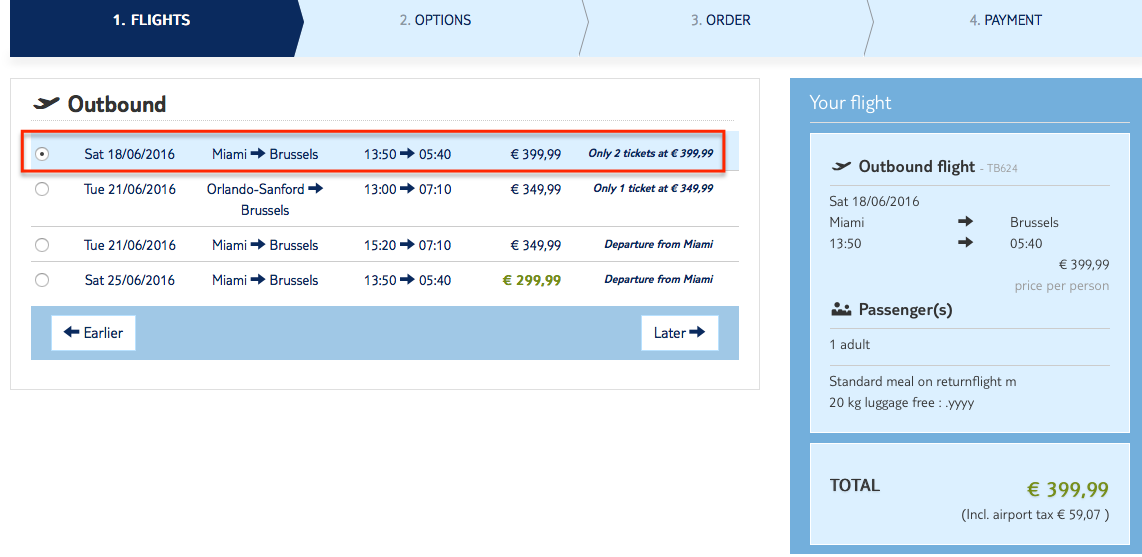The width and height of the screenshot is (1142, 557).
Task: Click the 15:20 → 07:10 time cell
Action: pos(407,245)
